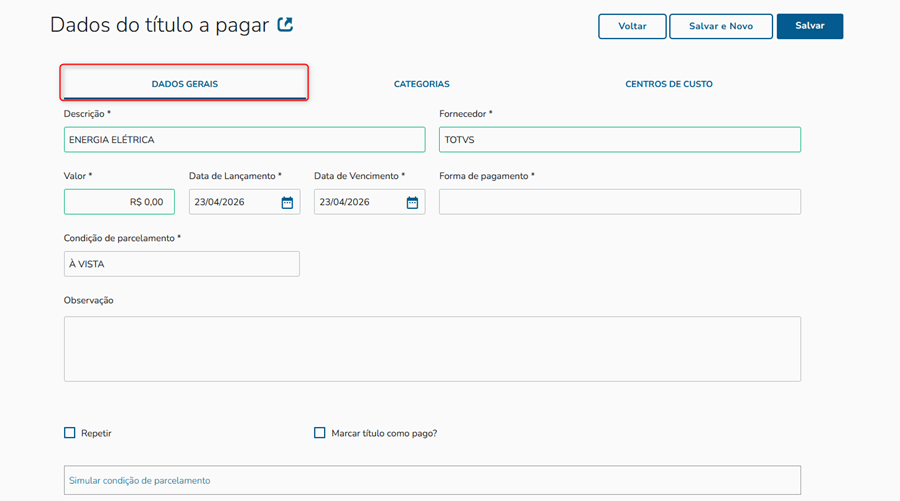Expand Simular condição de parcelamento
This screenshot has height=501, width=900.
(432, 480)
